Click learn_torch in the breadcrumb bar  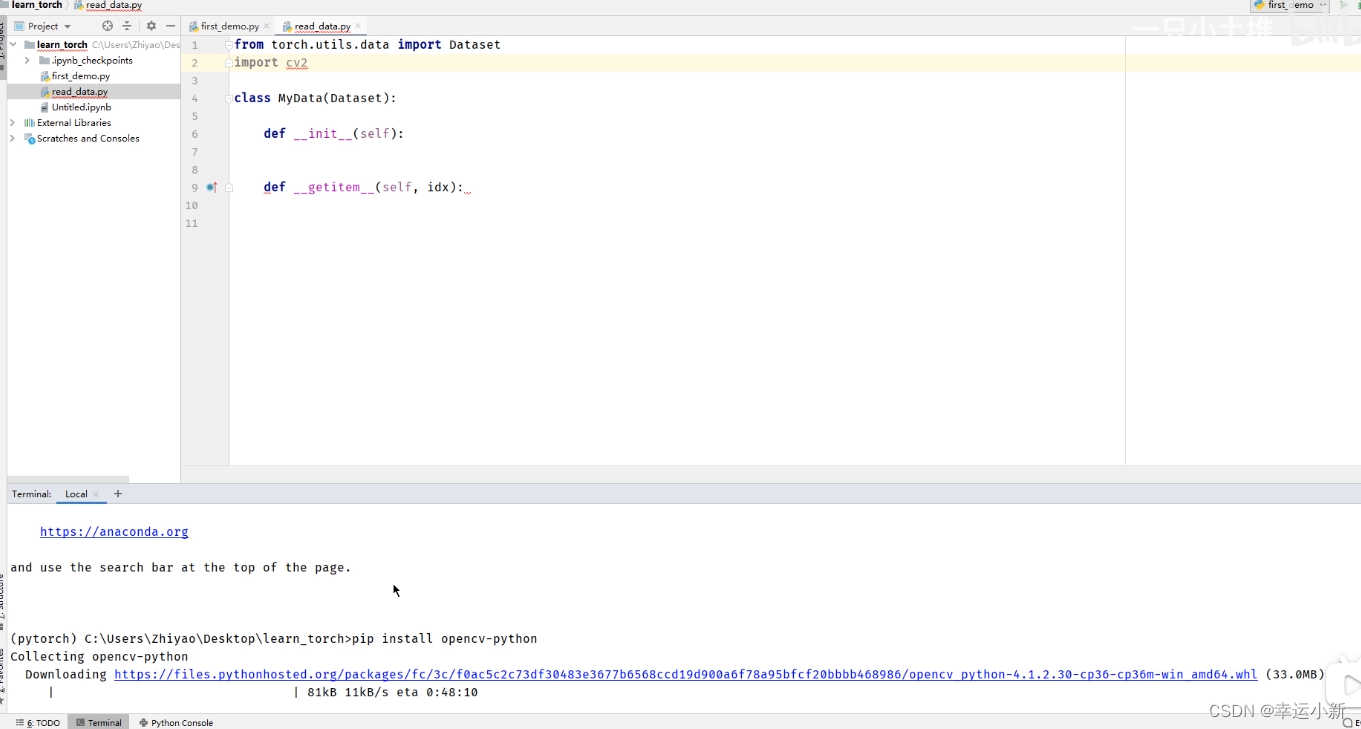[x=37, y=5]
